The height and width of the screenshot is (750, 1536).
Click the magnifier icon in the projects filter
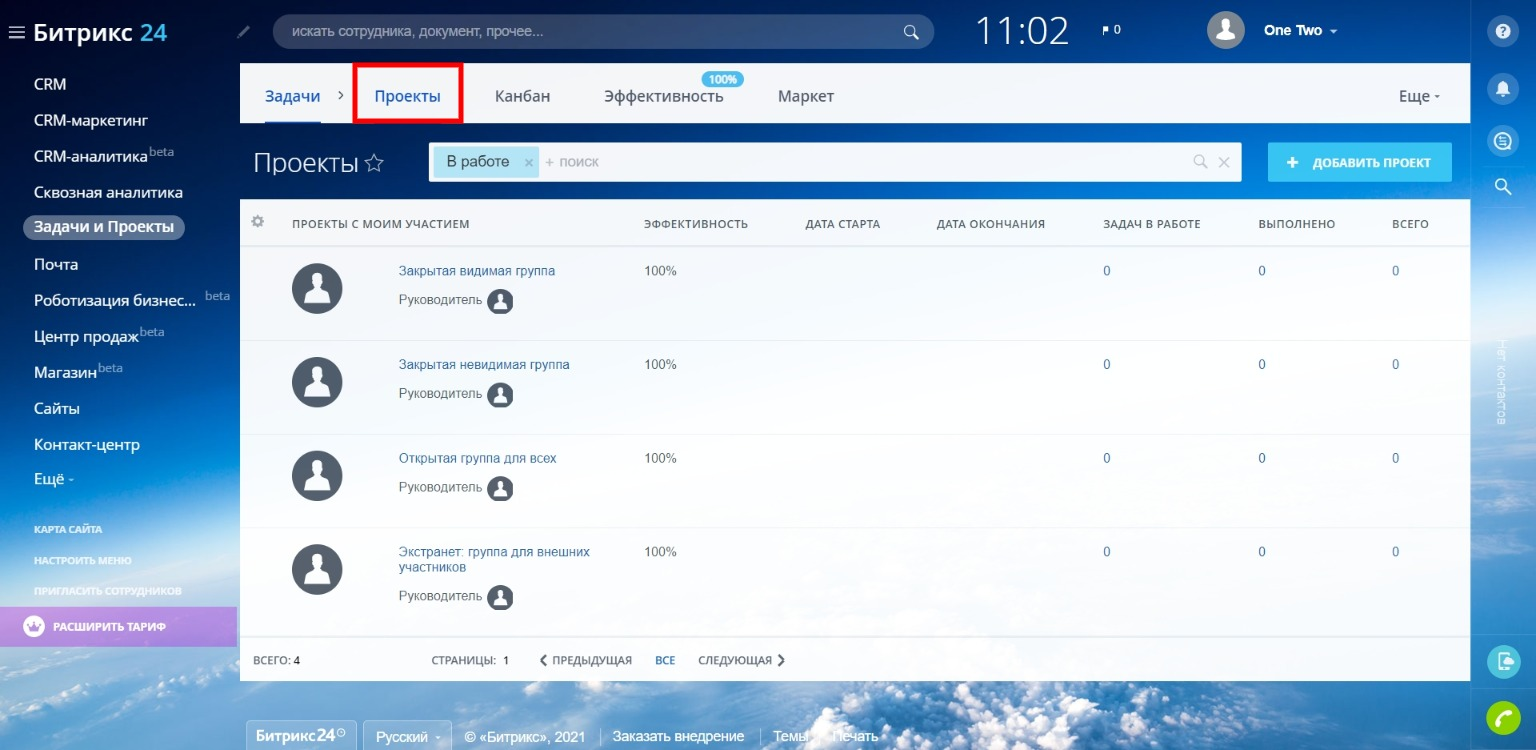(x=1200, y=162)
